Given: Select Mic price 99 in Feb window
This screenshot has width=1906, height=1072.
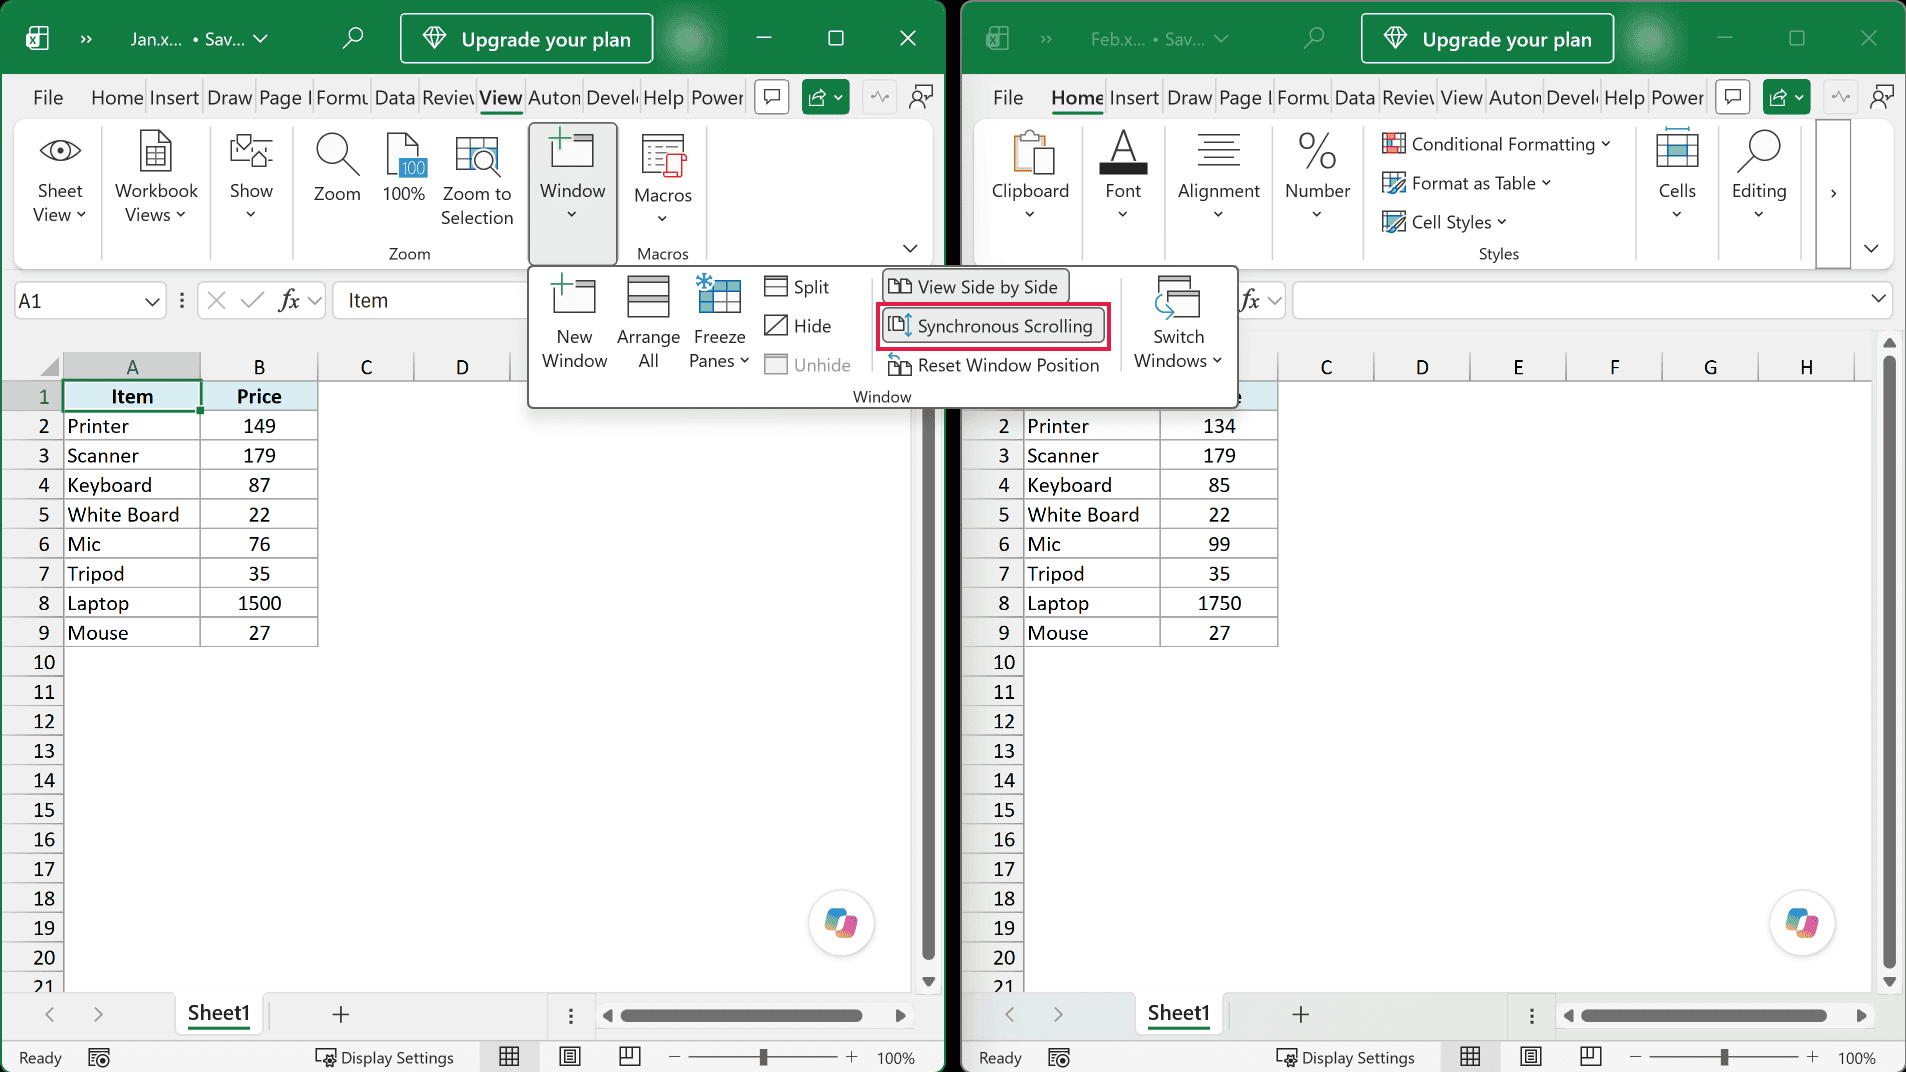Looking at the screenshot, I should point(1219,544).
